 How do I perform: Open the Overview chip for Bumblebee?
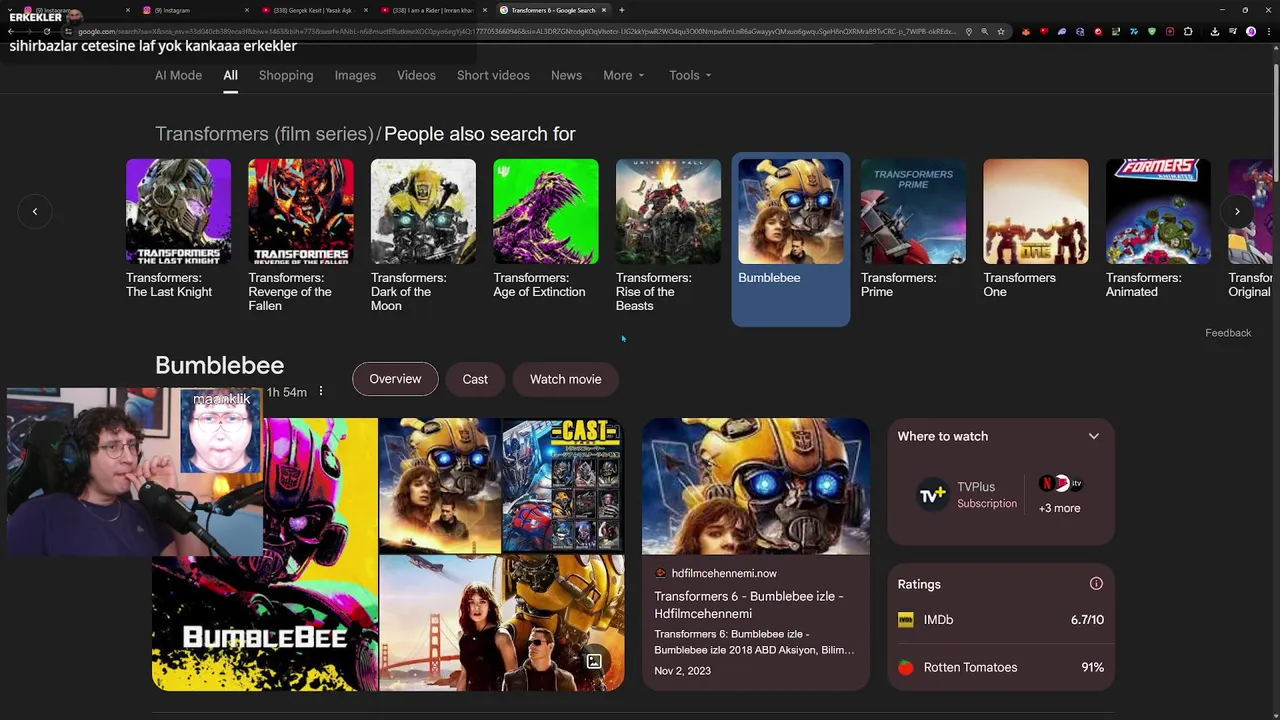(395, 379)
